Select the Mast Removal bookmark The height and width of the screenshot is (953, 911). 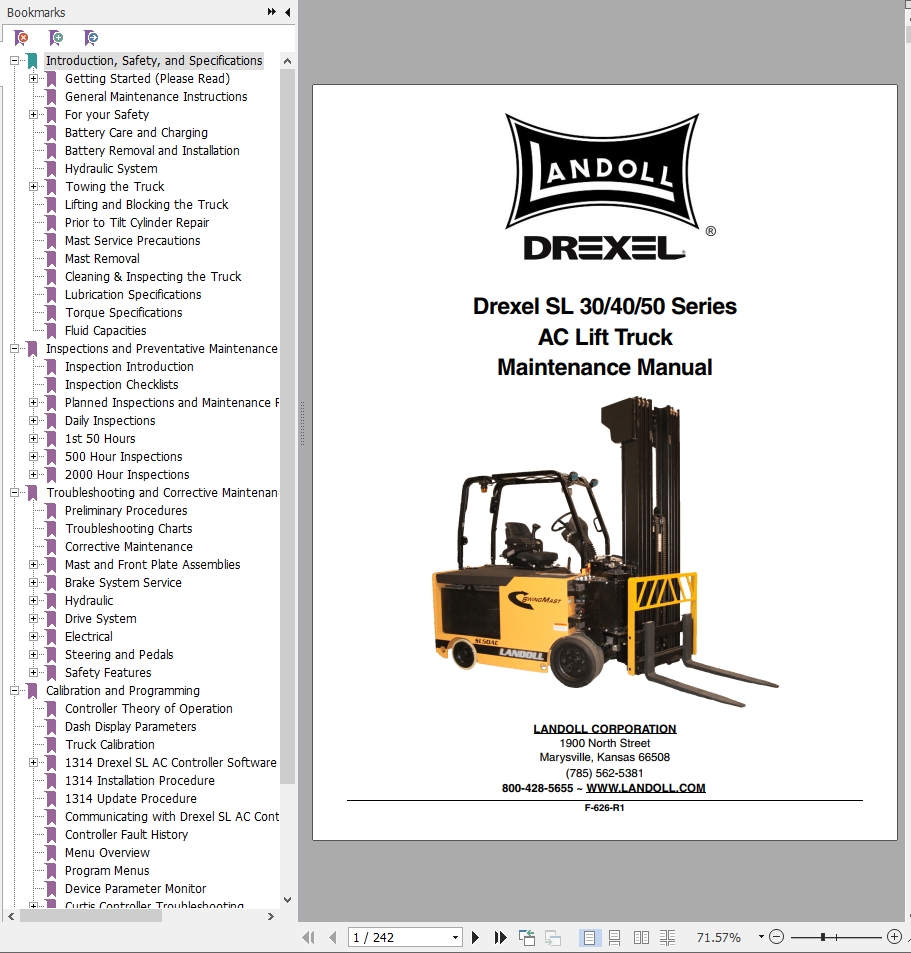pos(102,258)
